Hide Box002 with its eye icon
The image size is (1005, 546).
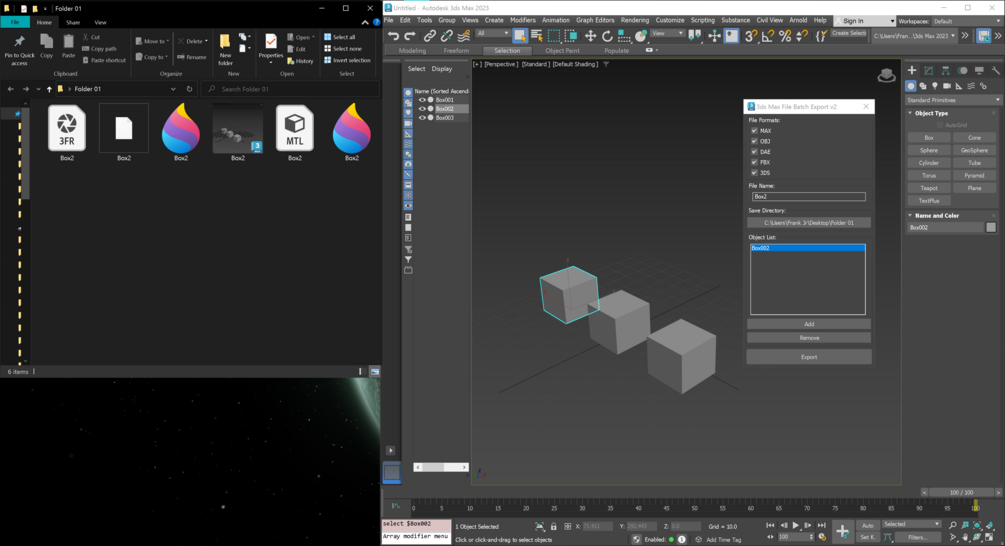(x=422, y=109)
